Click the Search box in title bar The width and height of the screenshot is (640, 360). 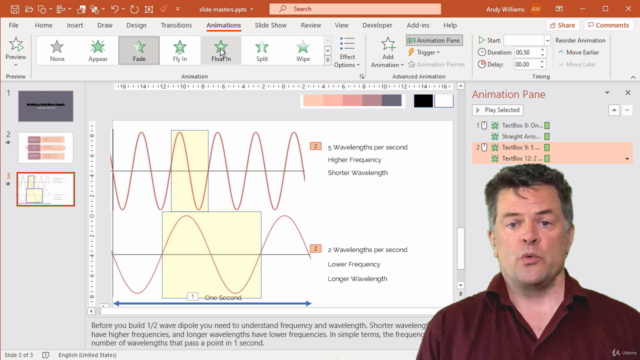click(355, 9)
